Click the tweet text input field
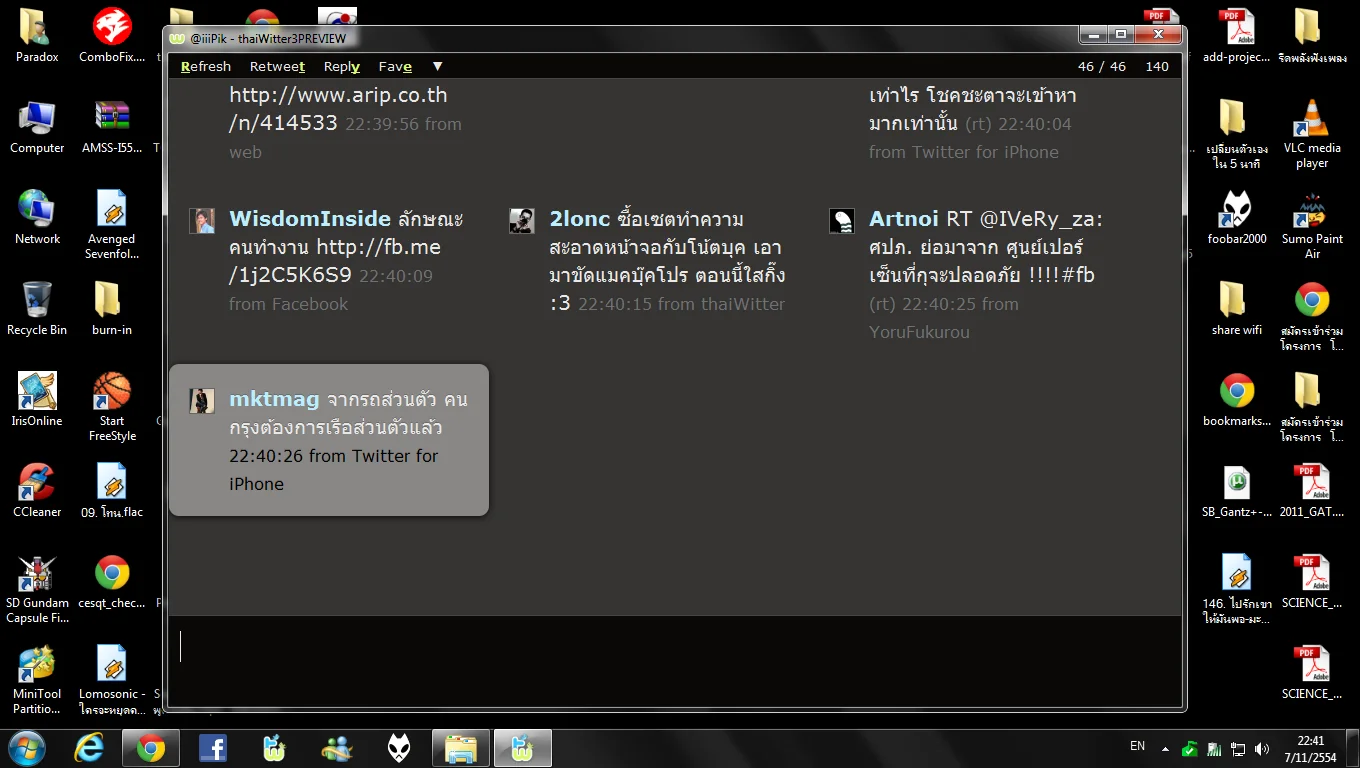This screenshot has width=1360, height=768. click(x=675, y=648)
